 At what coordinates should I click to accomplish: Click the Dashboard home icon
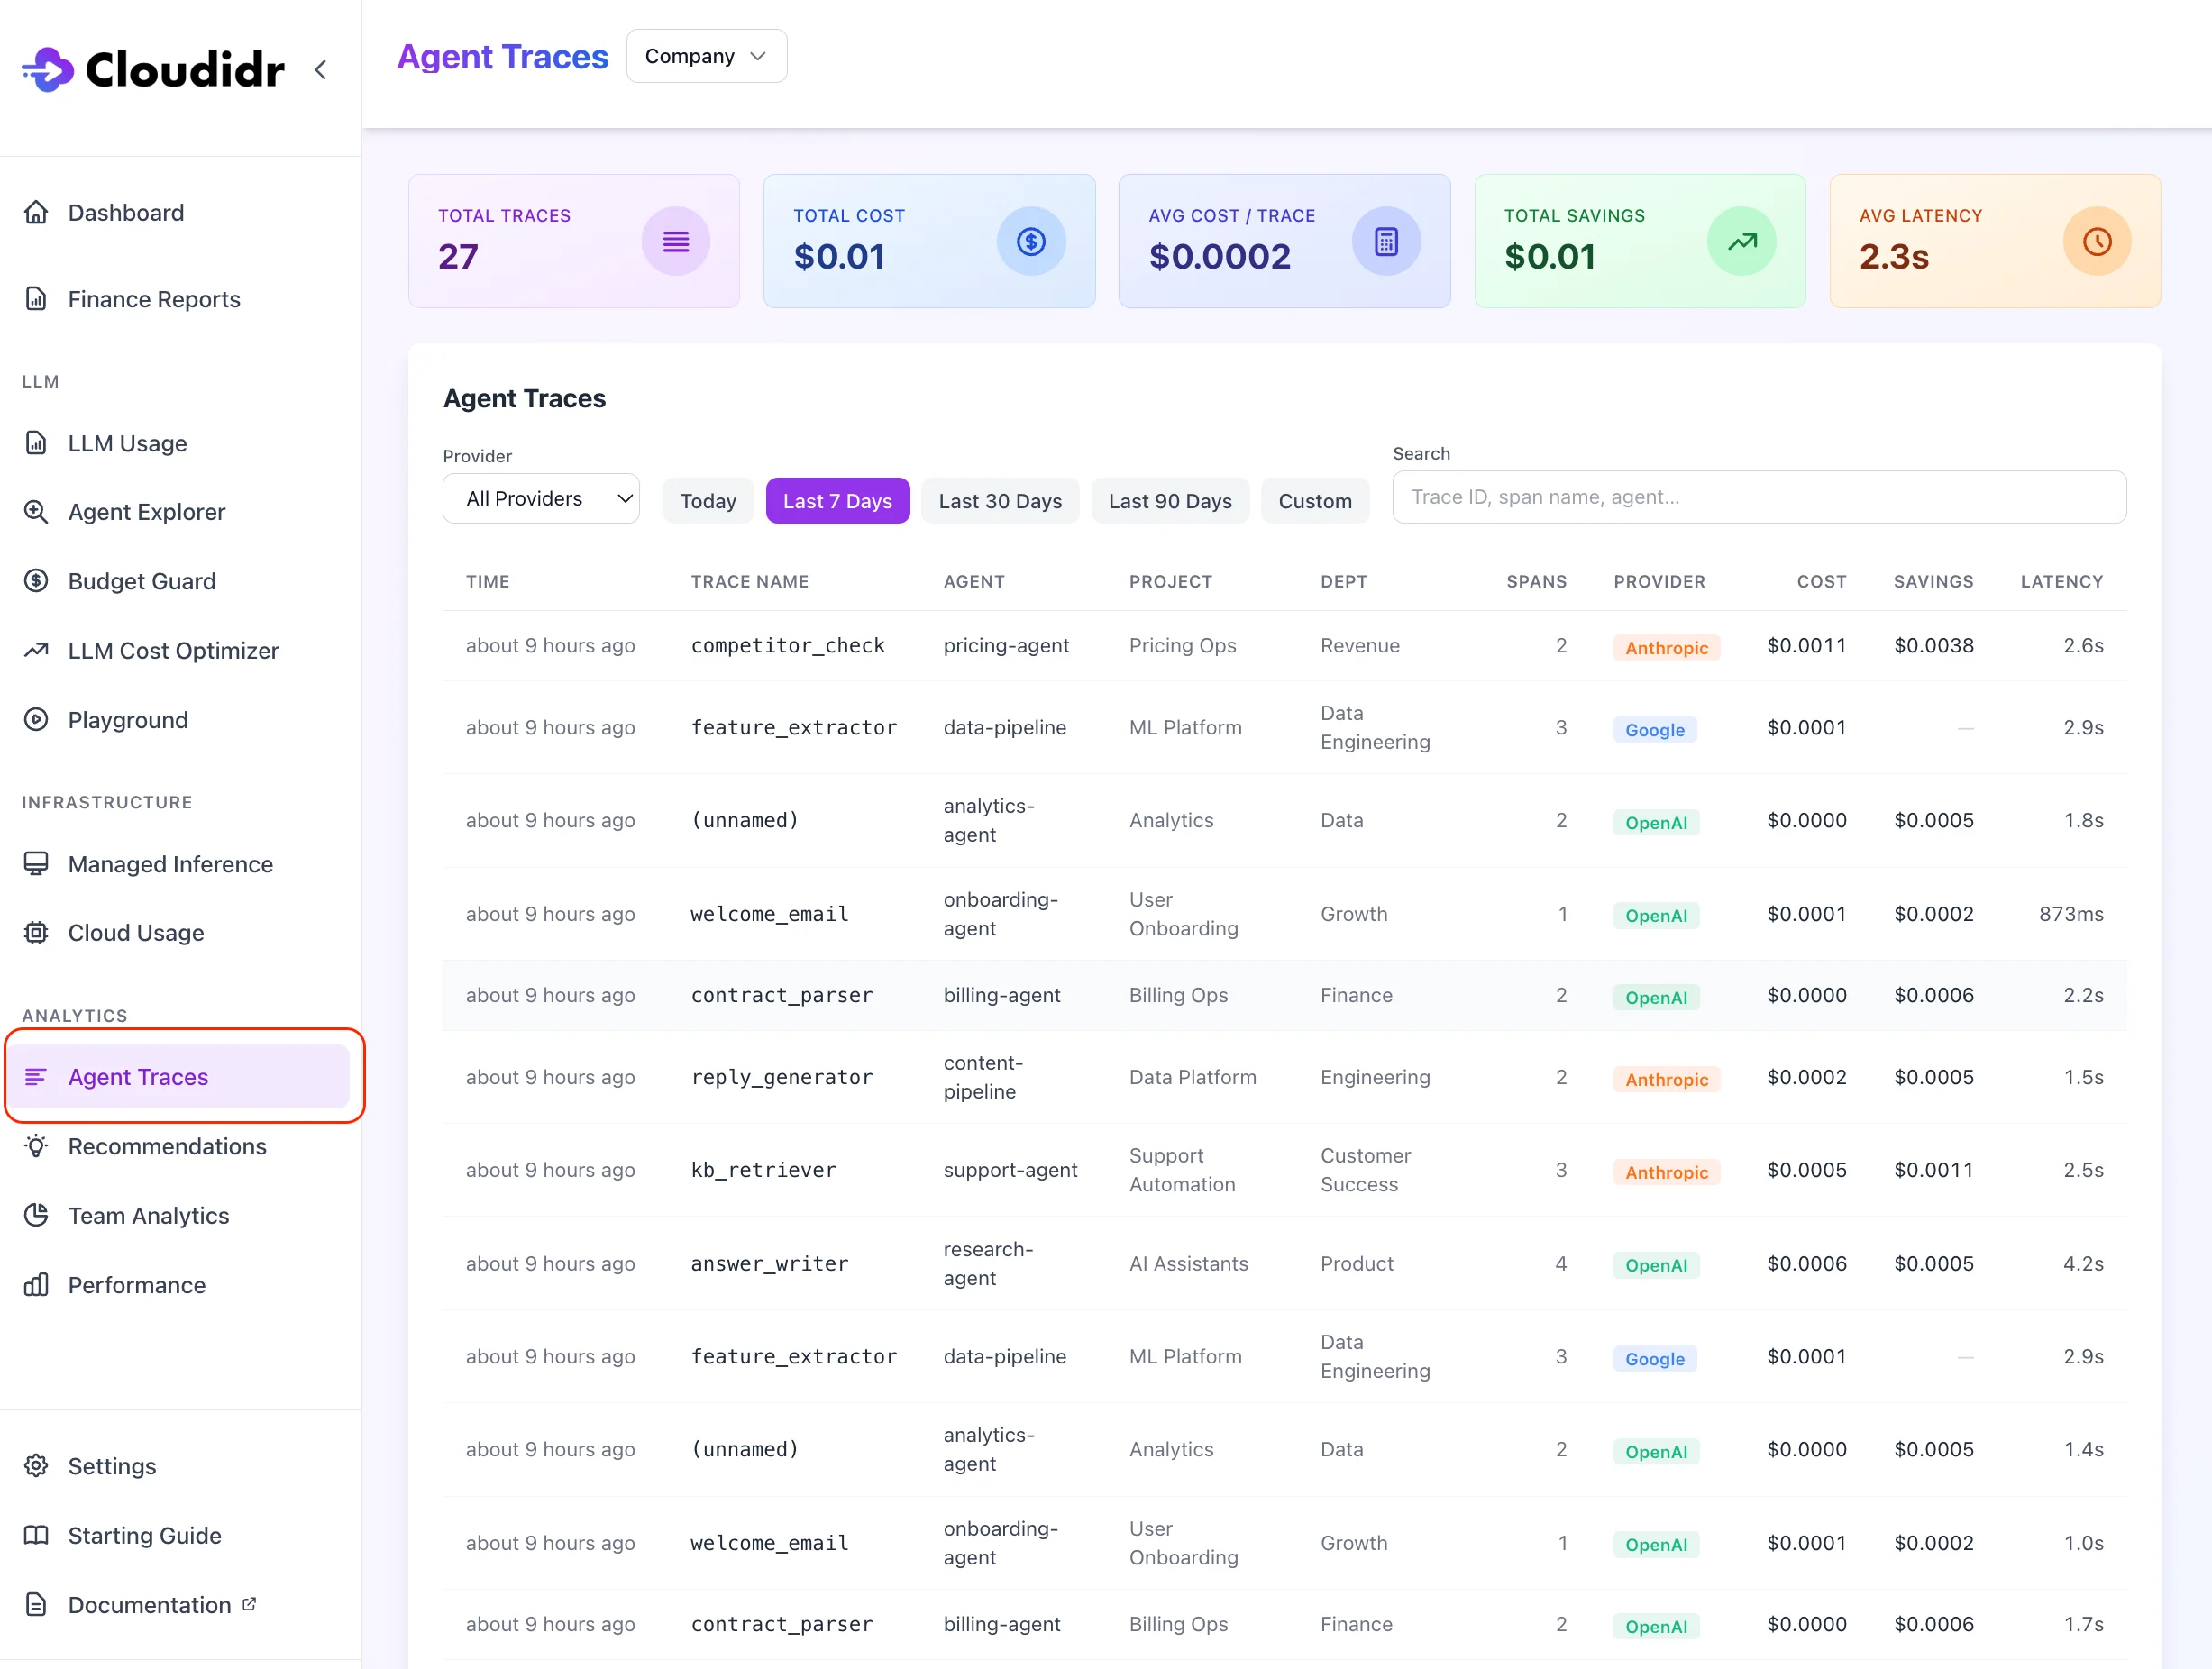36,212
